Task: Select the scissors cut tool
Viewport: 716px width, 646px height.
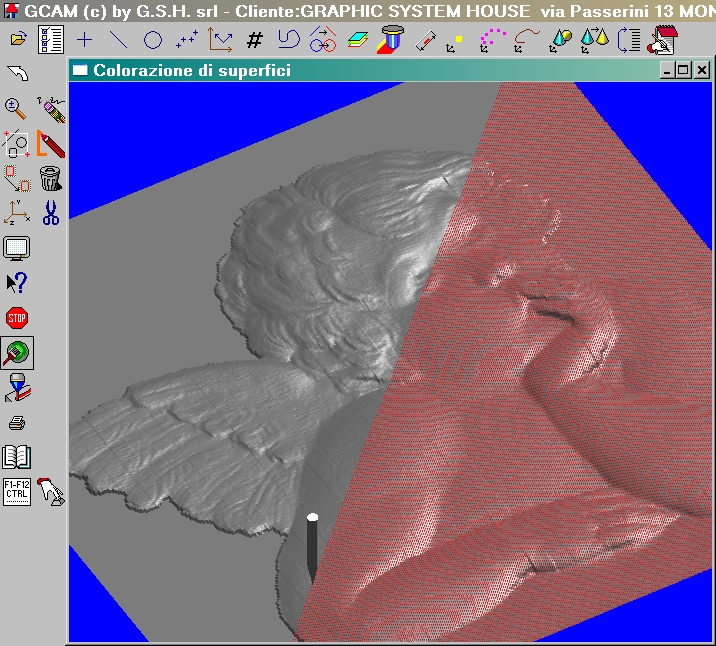Action: 51,213
